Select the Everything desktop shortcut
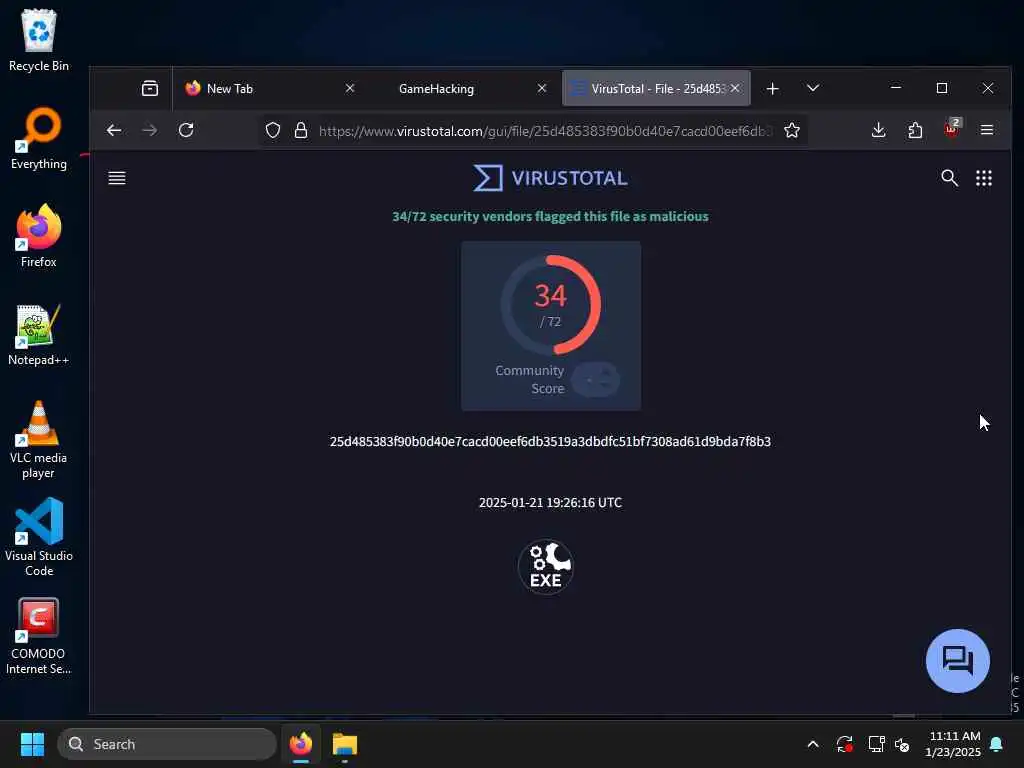The width and height of the screenshot is (1024, 768). [x=39, y=138]
